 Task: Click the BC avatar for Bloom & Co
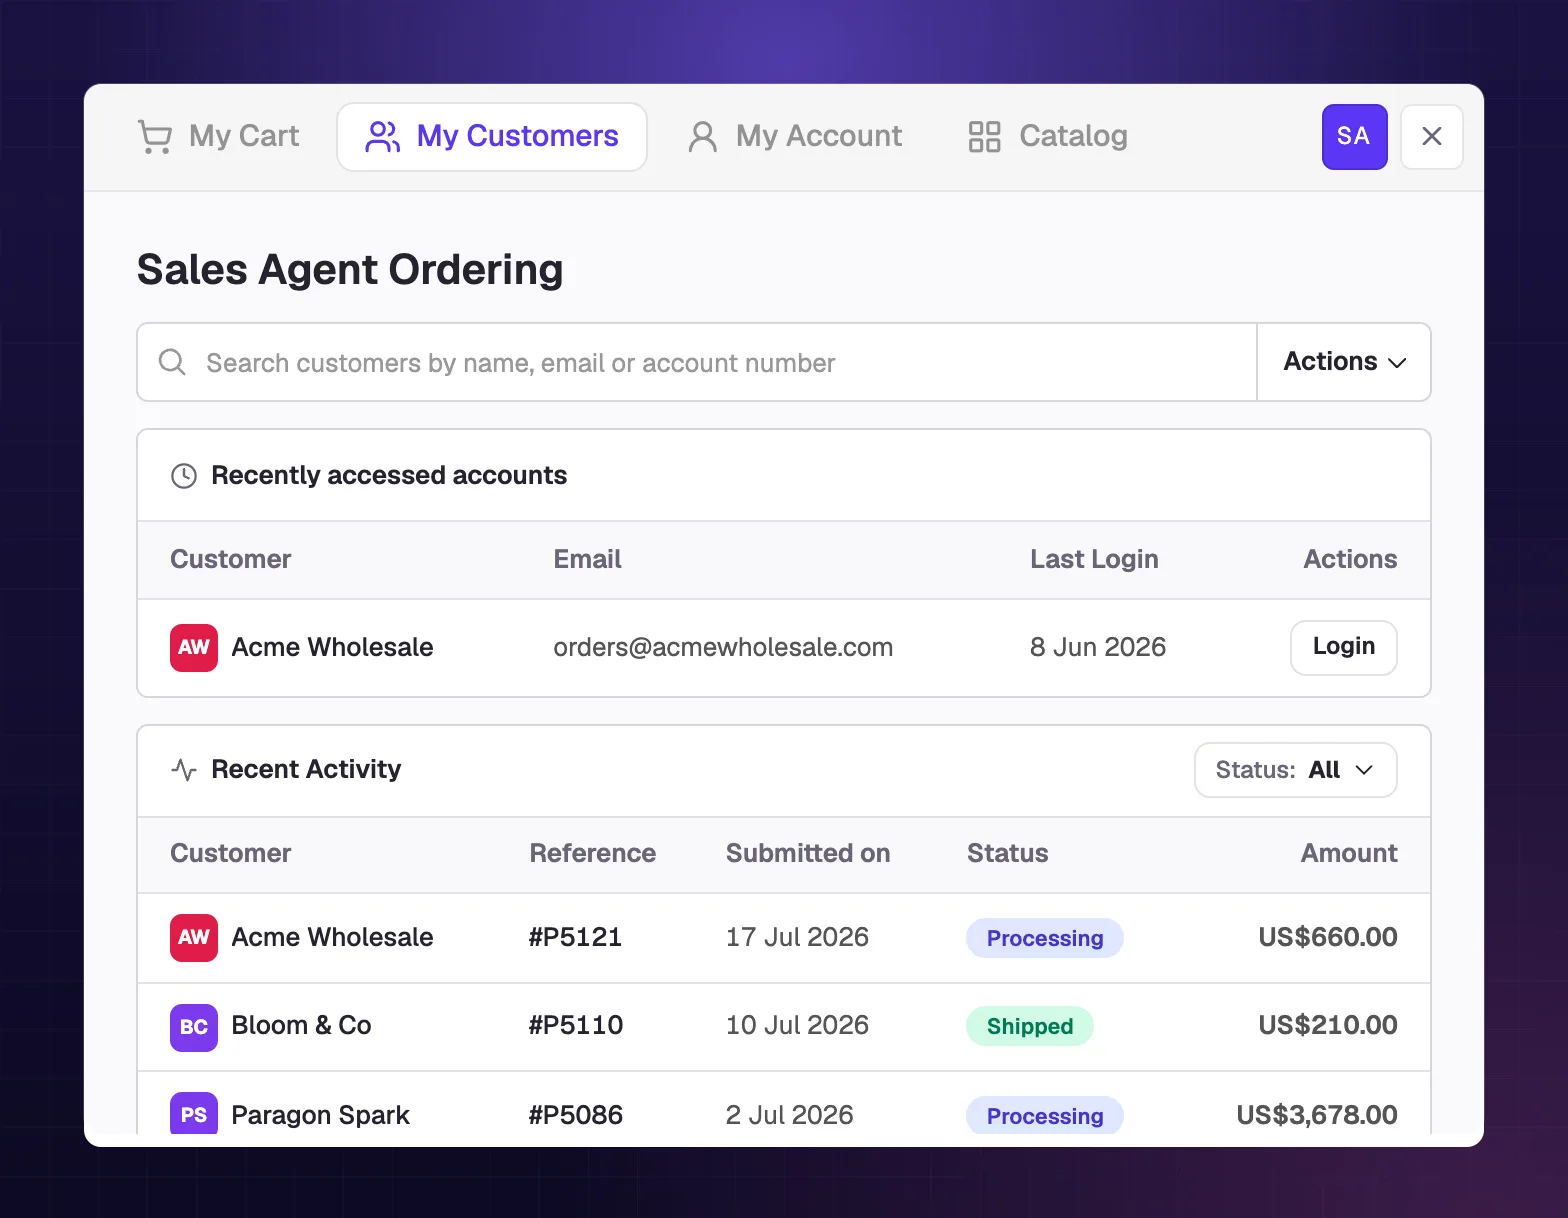point(194,1027)
